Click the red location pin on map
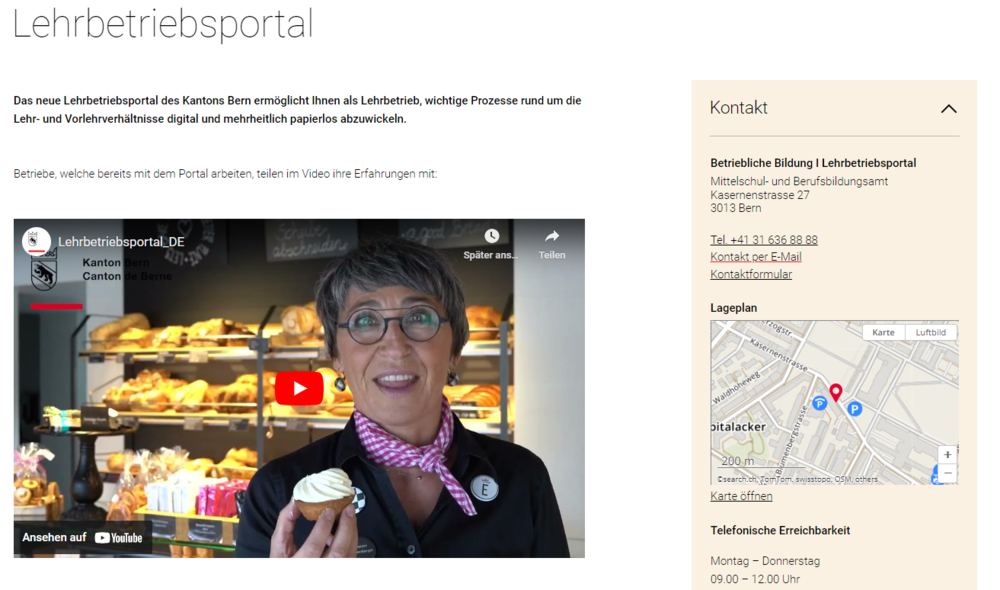 point(835,392)
